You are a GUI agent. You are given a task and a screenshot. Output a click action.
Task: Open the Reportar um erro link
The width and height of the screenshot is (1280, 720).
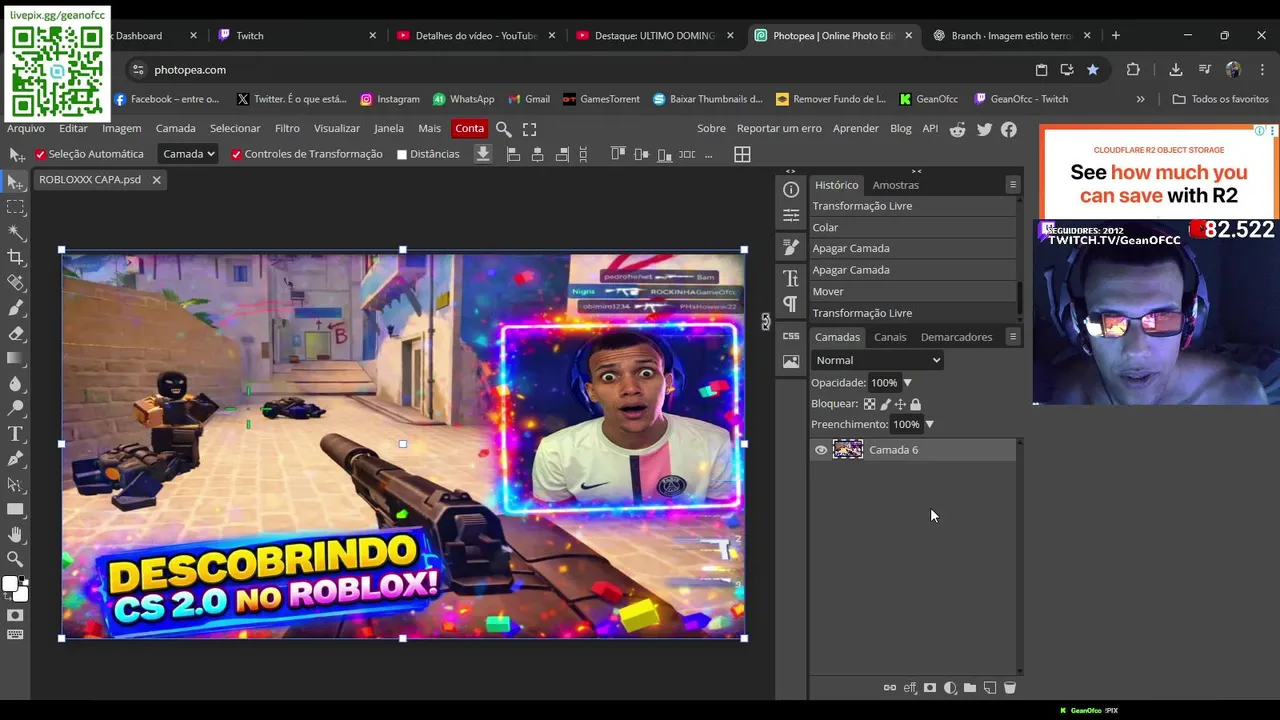click(x=779, y=128)
